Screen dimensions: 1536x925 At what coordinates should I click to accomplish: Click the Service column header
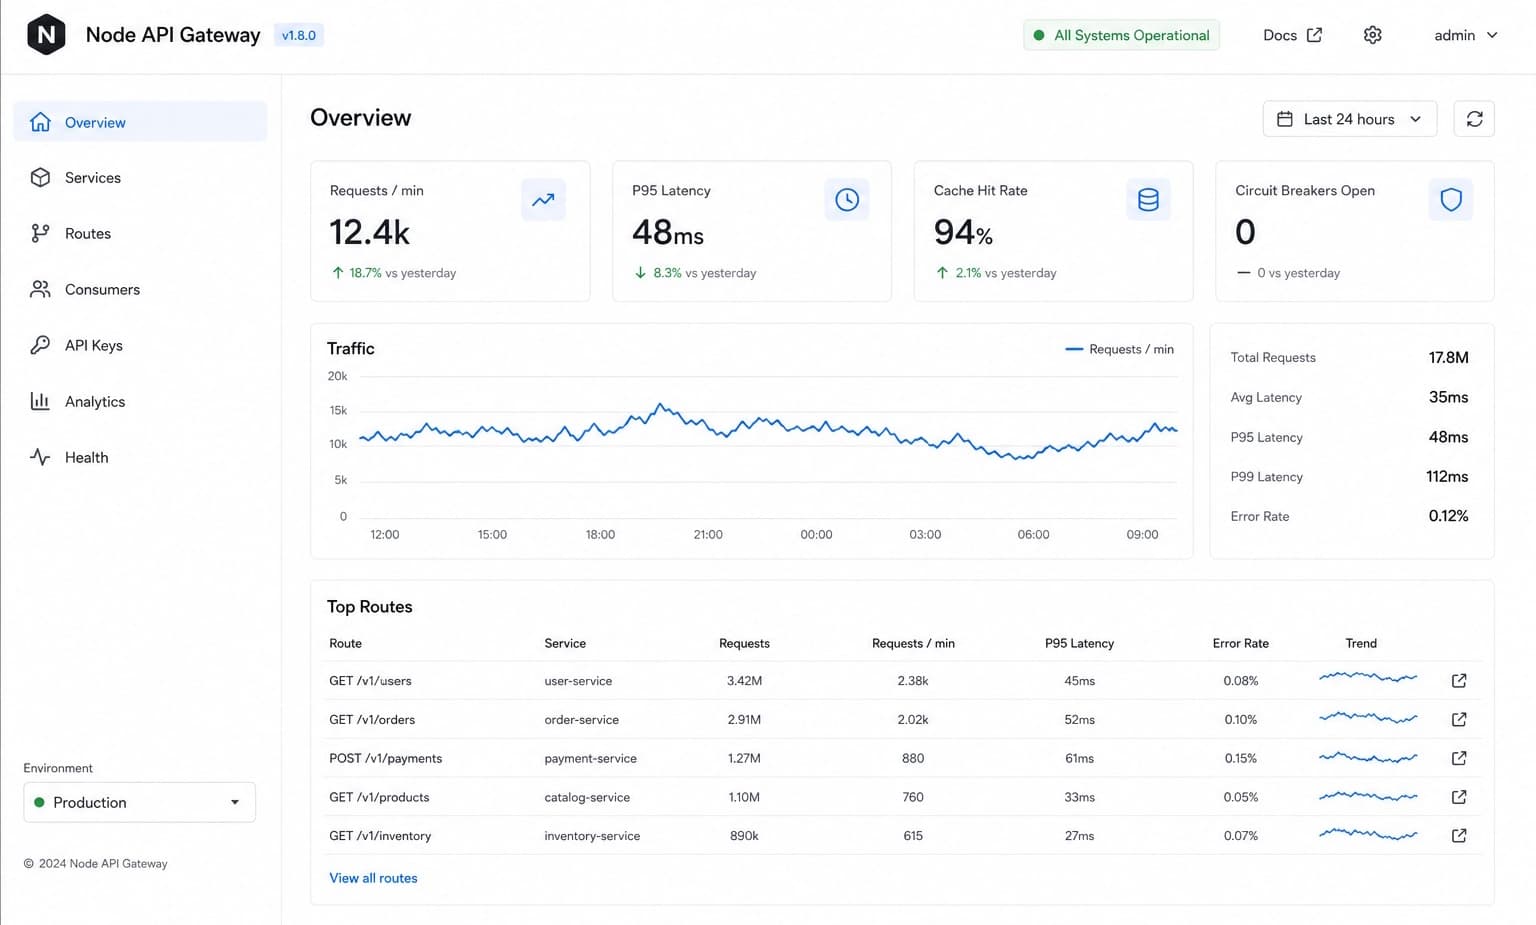tap(565, 643)
